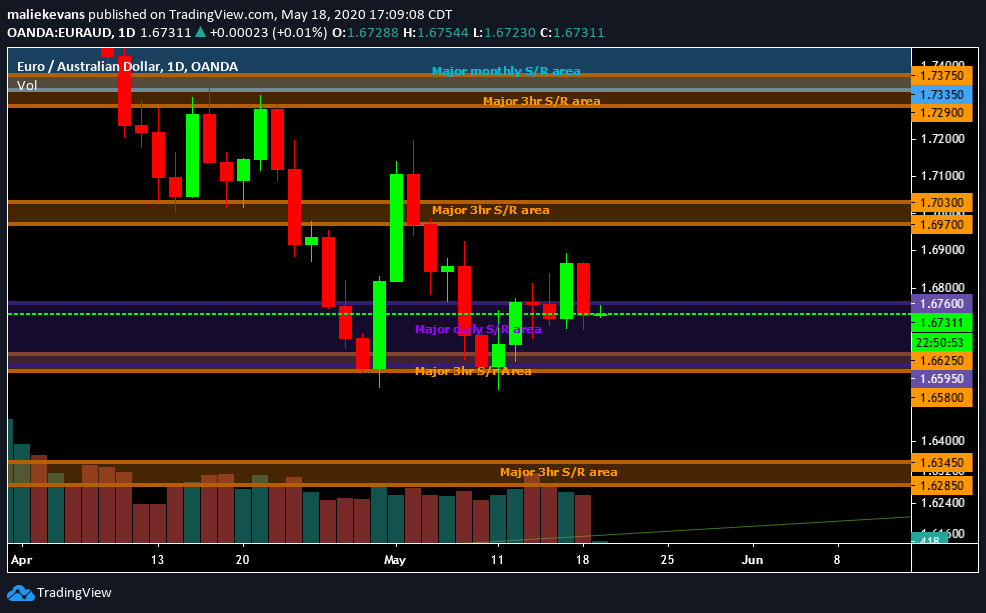Click the 8 date label on time axis
986x613 pixels.
pyautogui.click(x=837, y=560)
